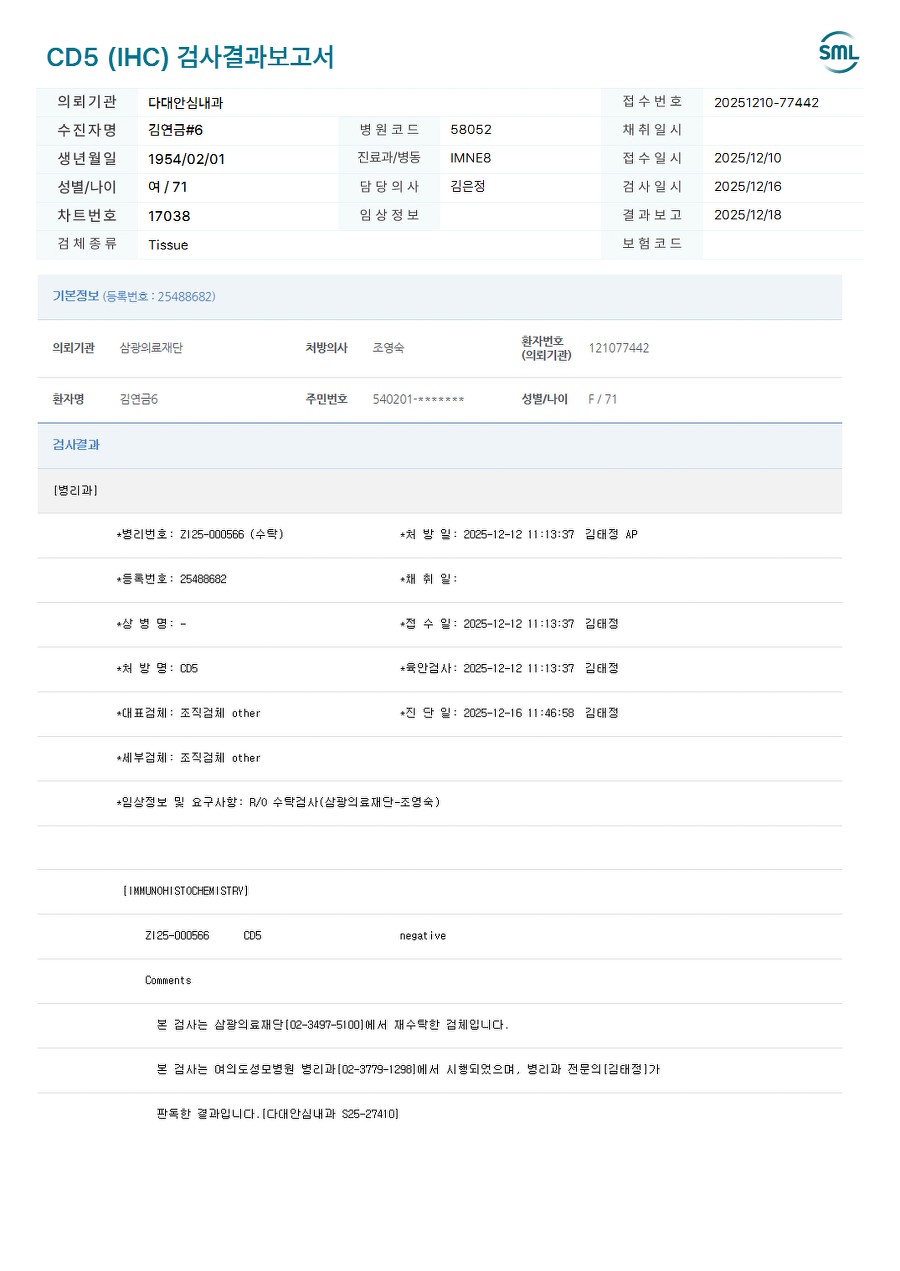Select the department value 'IMNE8'
The width and height of the screenshot is (900, 1271).
471,158
